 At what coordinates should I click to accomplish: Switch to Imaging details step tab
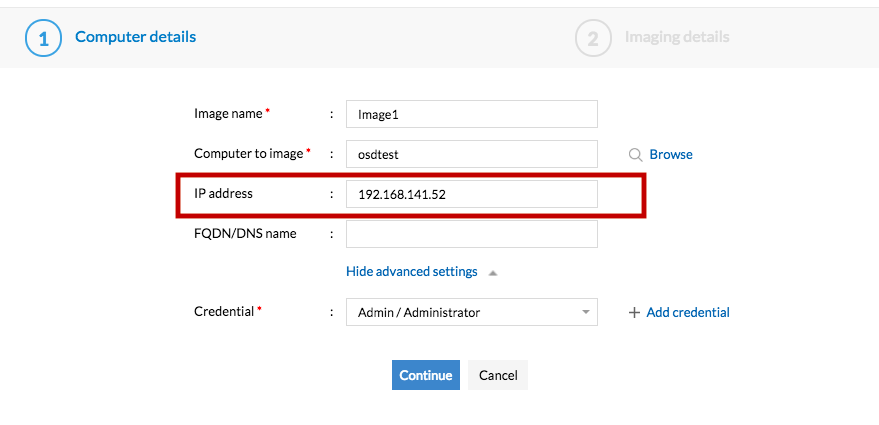(x=677, y=37)
